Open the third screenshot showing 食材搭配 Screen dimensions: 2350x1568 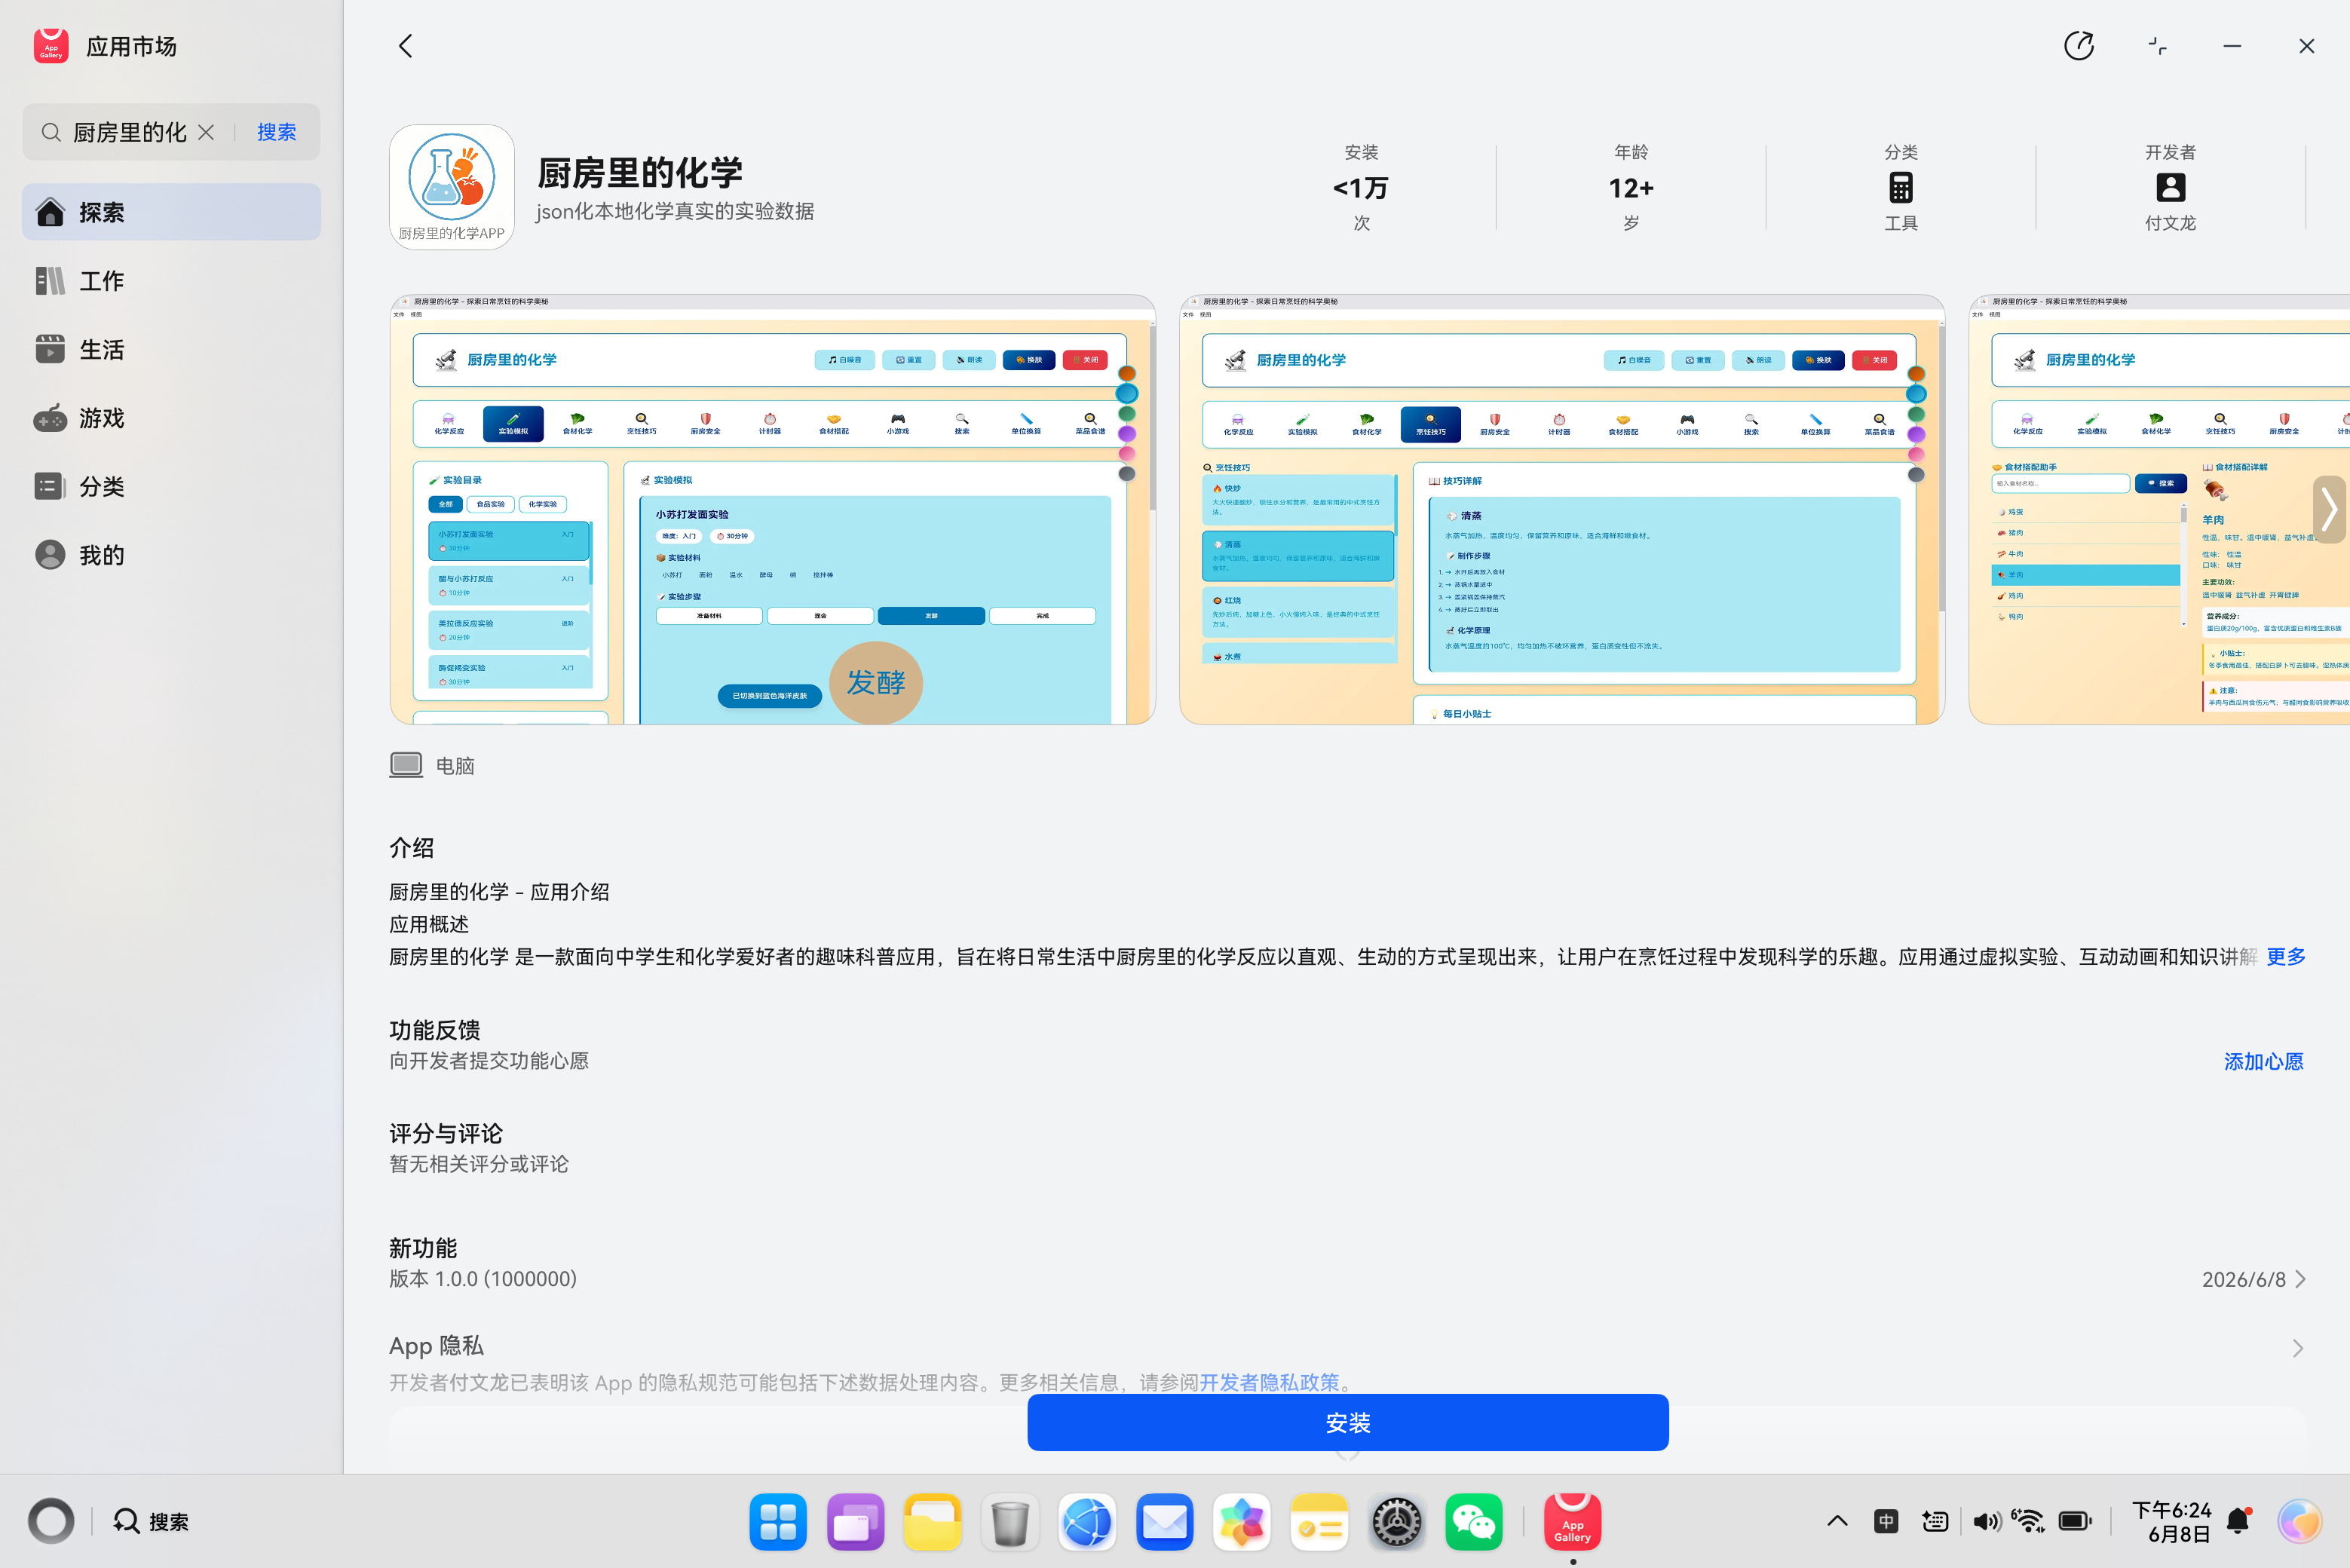pyautogui.click(x=2159, y=509)
